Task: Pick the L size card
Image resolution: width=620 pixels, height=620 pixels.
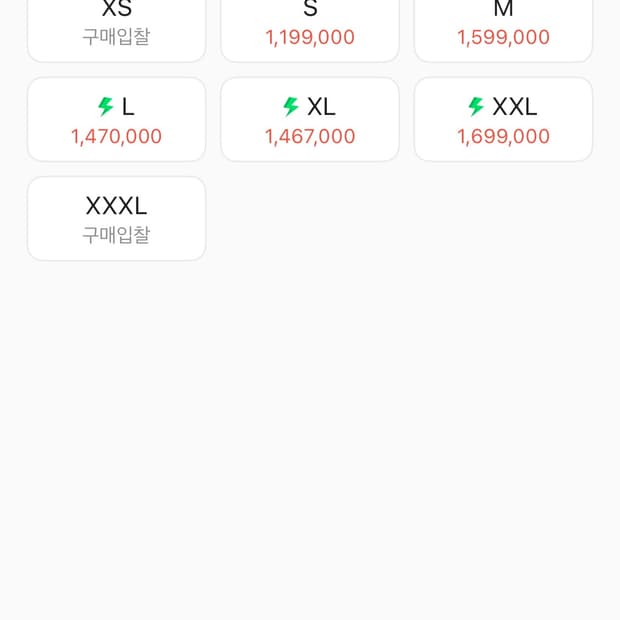Action: (x=117, y=119)
